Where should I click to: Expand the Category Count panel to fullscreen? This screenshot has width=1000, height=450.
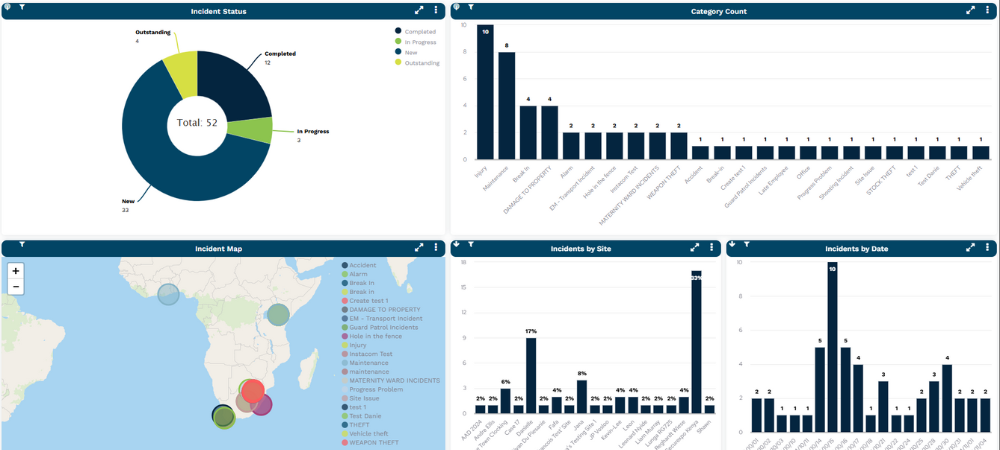pyautogui.click(x=970, y=11)
